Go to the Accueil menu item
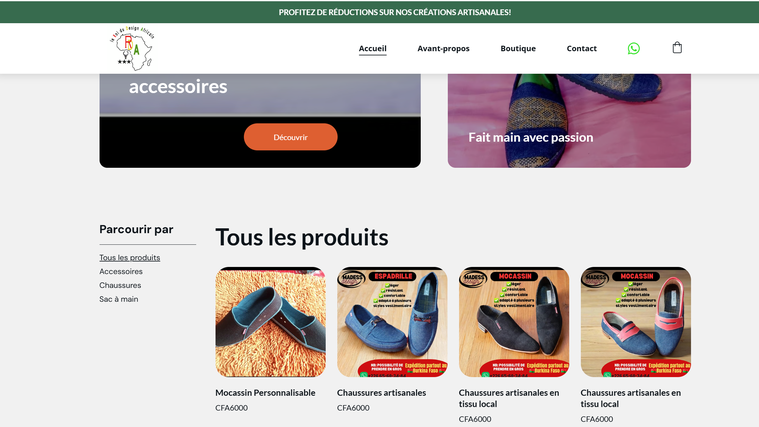 (x=373, y=48)
